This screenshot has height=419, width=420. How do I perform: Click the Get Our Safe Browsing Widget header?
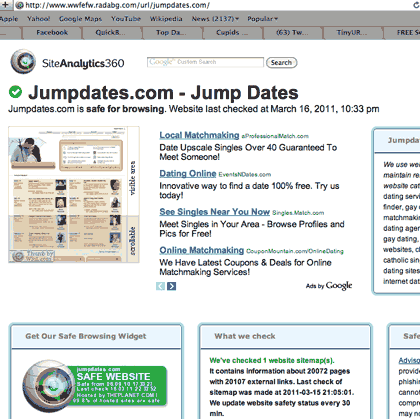click(86, 336)
